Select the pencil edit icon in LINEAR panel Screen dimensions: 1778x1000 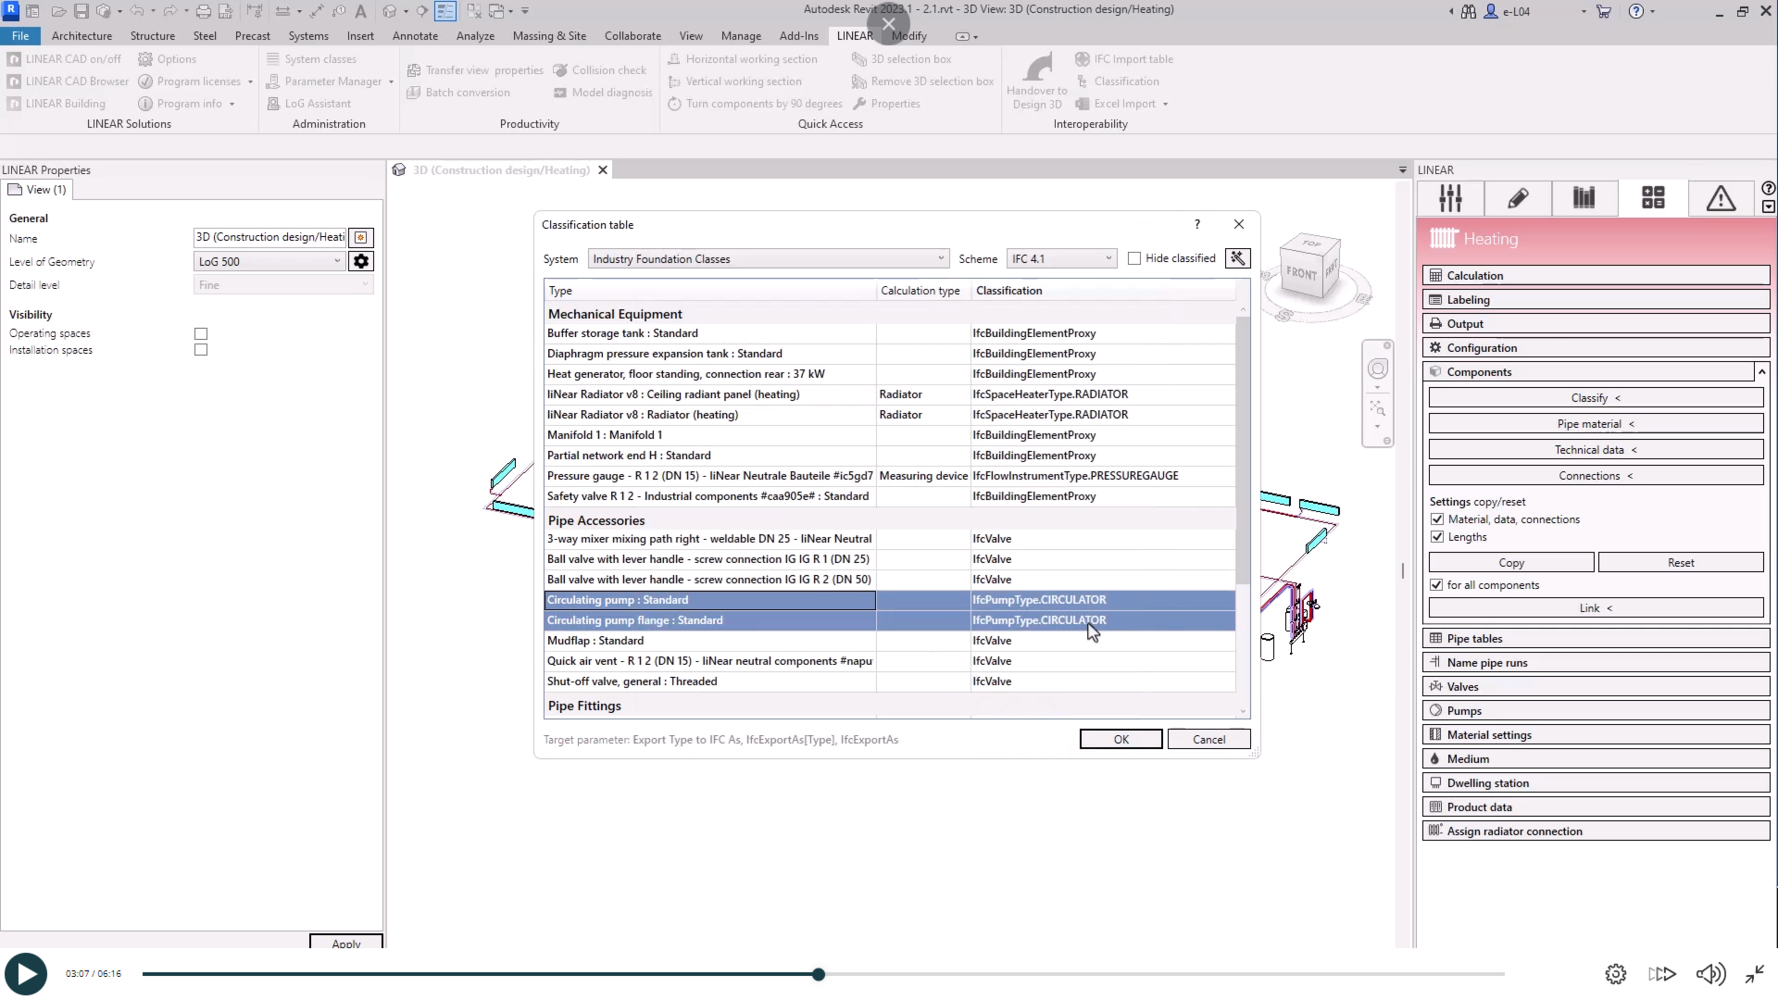pos(1517,198)
